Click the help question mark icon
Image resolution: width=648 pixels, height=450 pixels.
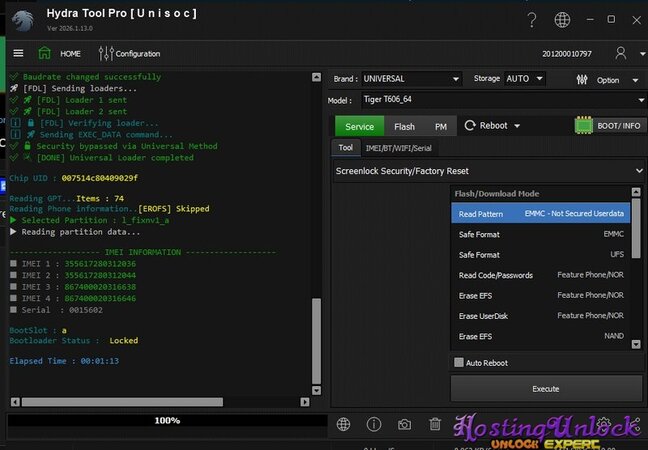click(531, 19)
